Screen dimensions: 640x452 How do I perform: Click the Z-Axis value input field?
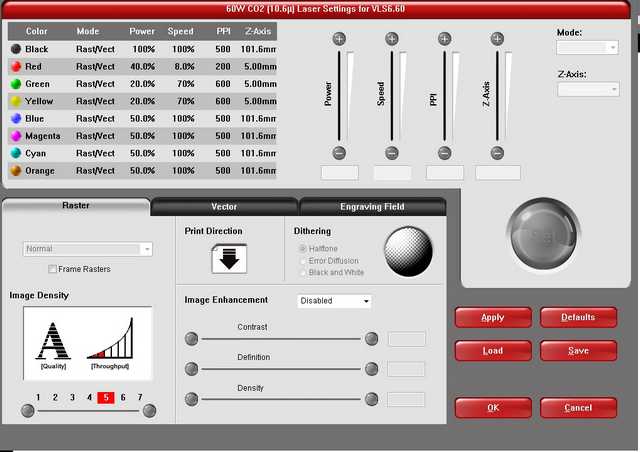point(498,173)
